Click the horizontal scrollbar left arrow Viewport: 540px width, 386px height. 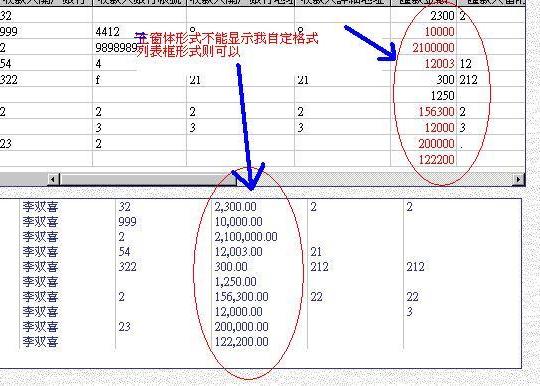point(53,179)
